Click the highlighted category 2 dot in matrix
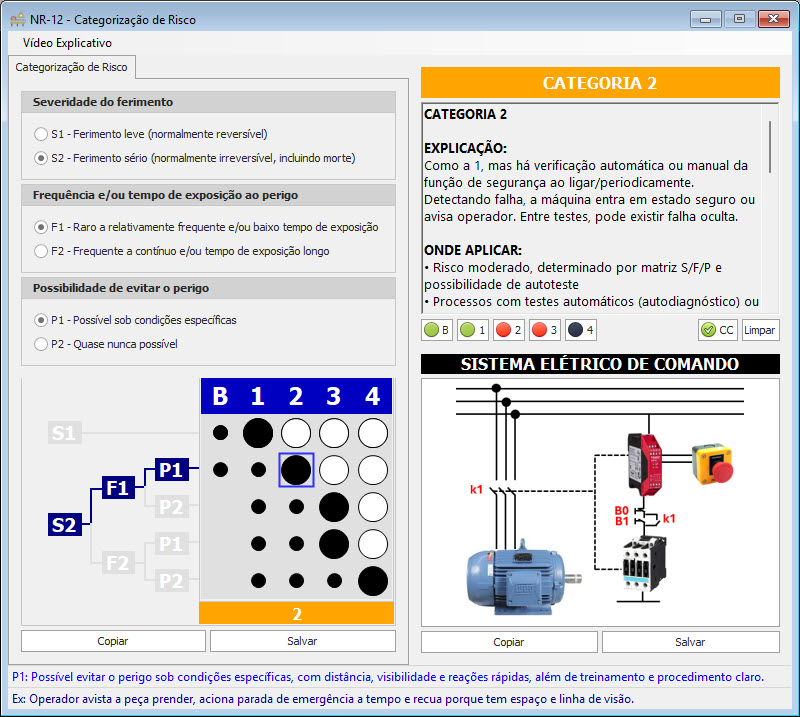Screen dimensions: 800x717 pyautogui.click(x=296, y=469)
